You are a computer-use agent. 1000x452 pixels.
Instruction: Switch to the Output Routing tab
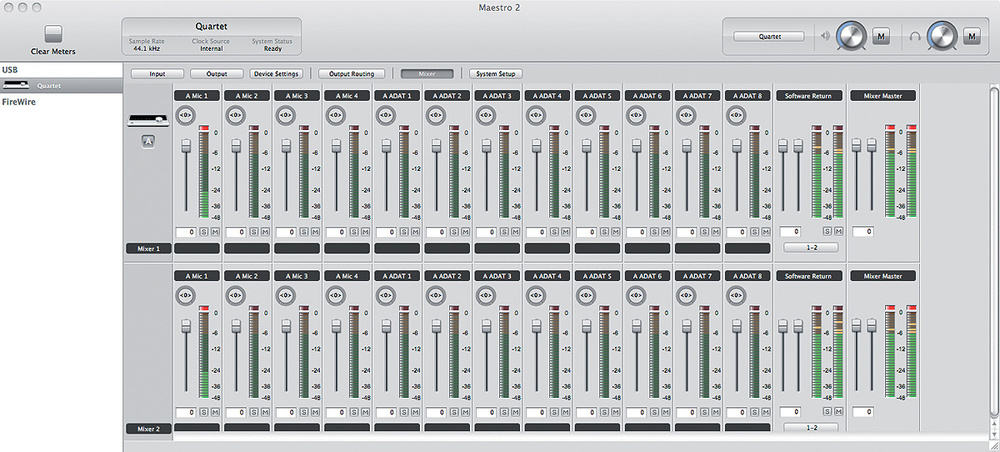tap(351, 74)
